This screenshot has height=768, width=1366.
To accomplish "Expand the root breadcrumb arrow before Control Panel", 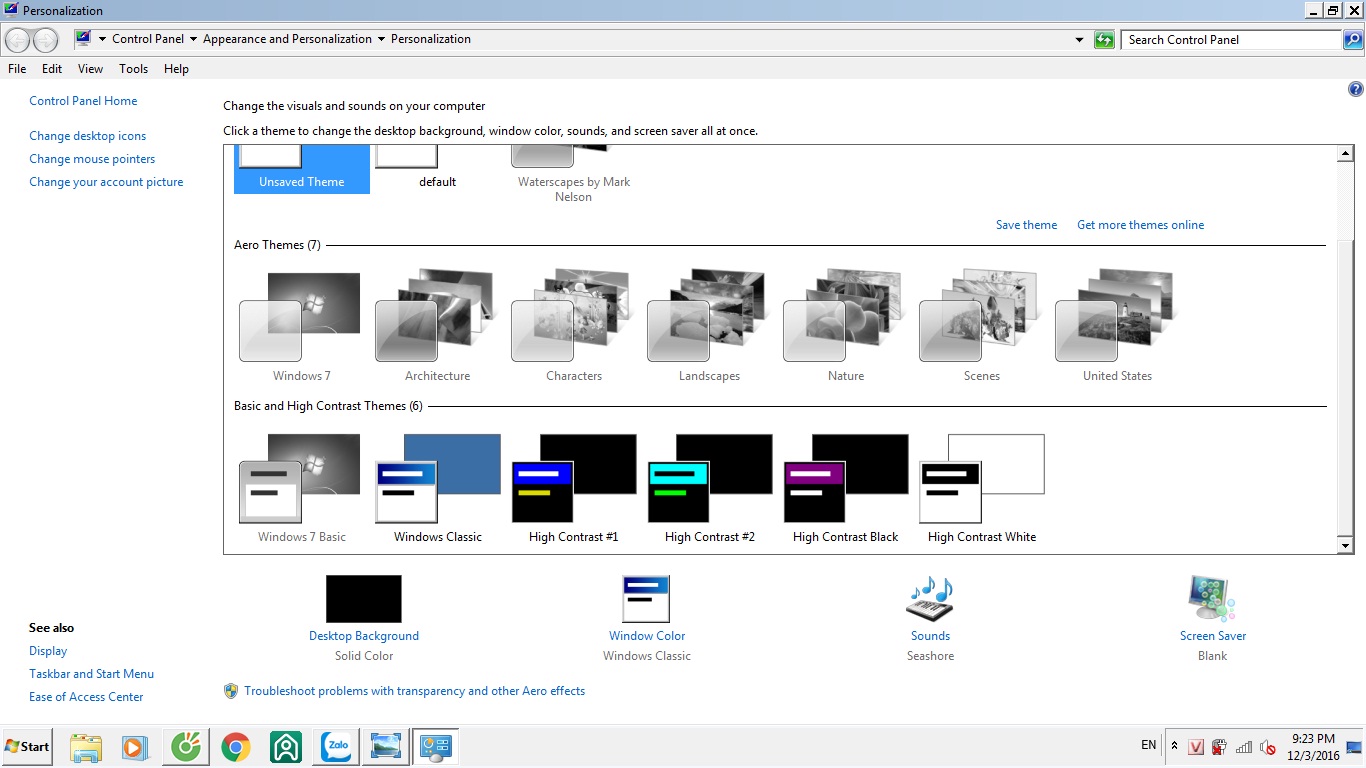I will point(102,40).
